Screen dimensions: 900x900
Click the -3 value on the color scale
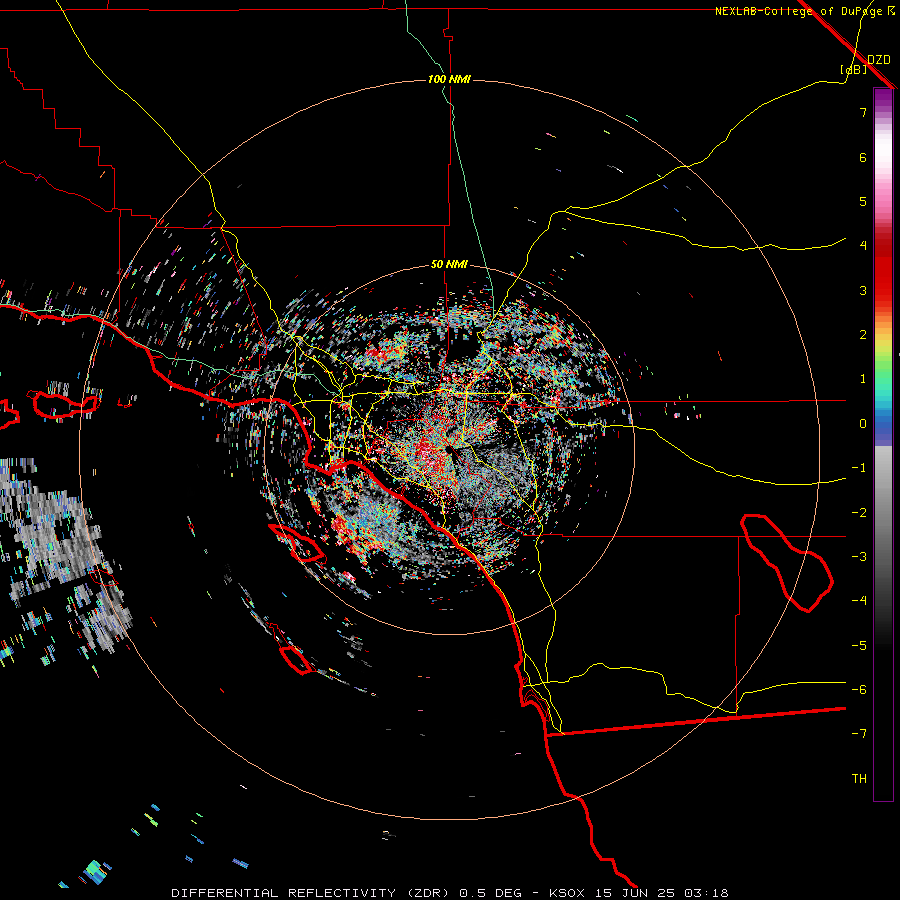(859, 557)
